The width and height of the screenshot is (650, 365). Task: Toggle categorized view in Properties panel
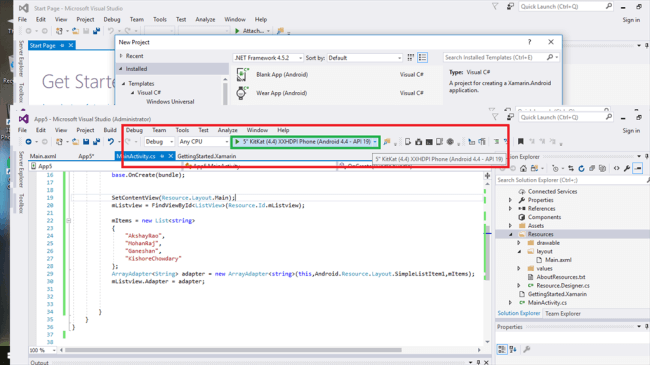pos(502,350)
